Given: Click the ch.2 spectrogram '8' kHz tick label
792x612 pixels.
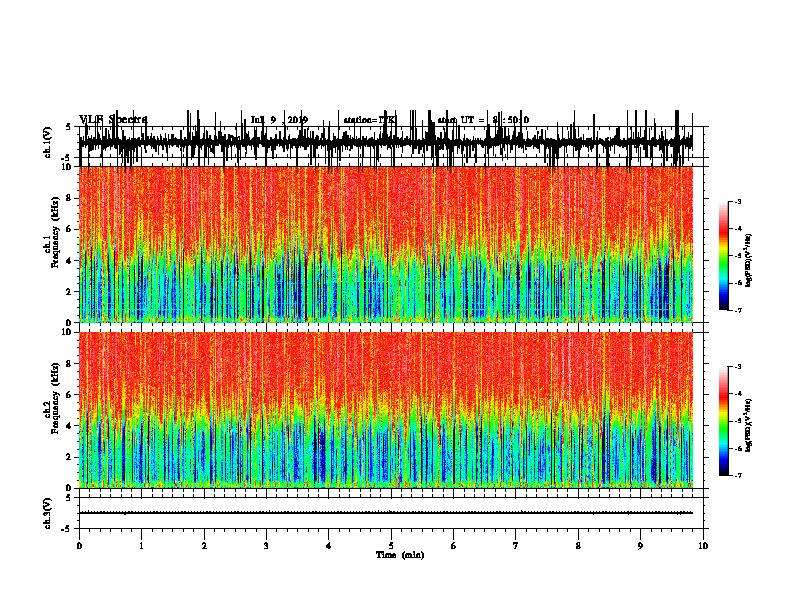Looking at the screenshot, I should (x=70, y=364).
